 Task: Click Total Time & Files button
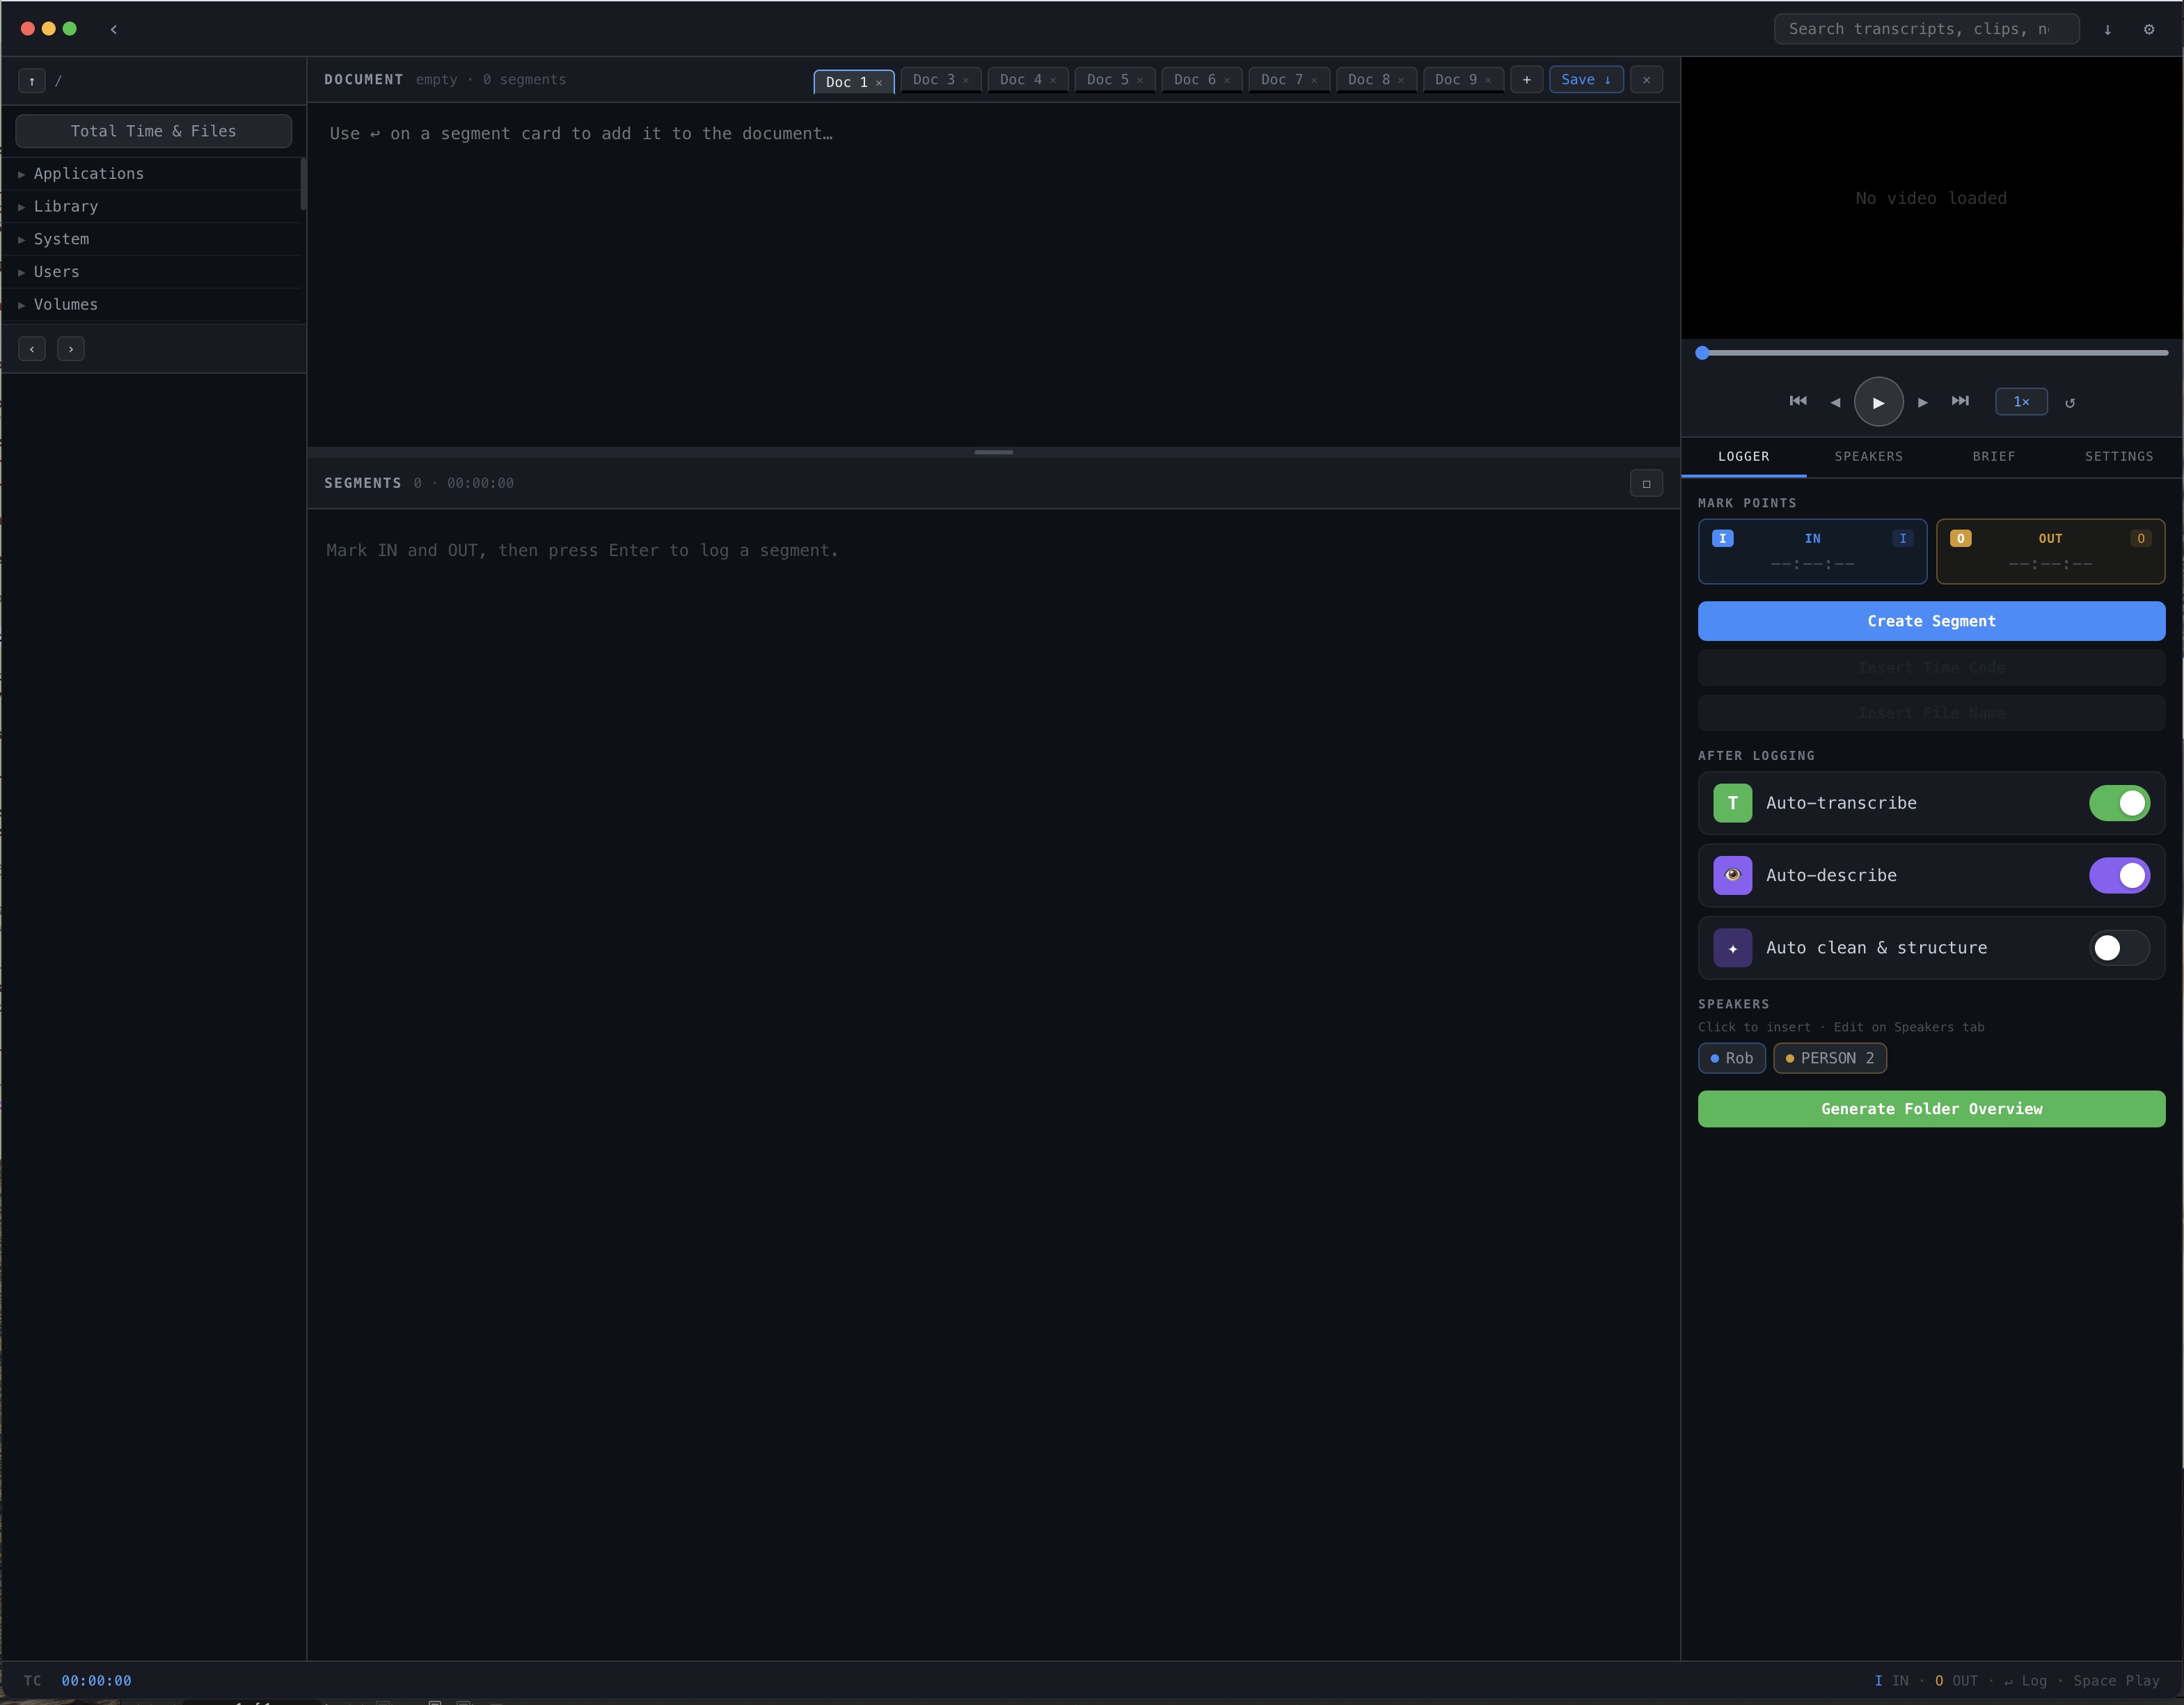coord(154,131)
